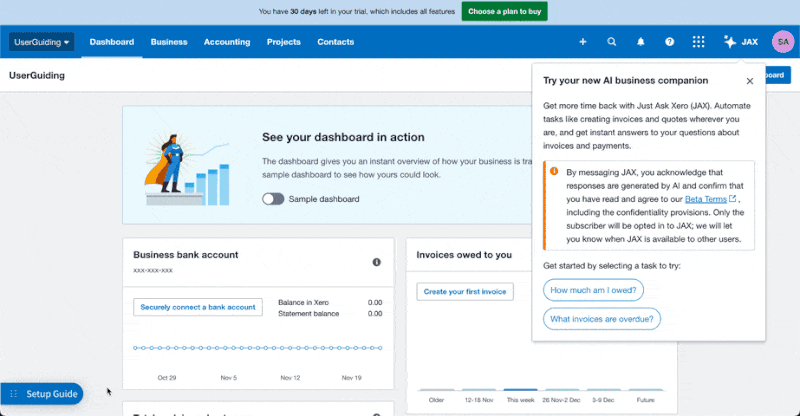Image resolution: width=800 pixels, height=416 pixels.
Task: Click Create your first invoice
Action: (x=465, y=291)
